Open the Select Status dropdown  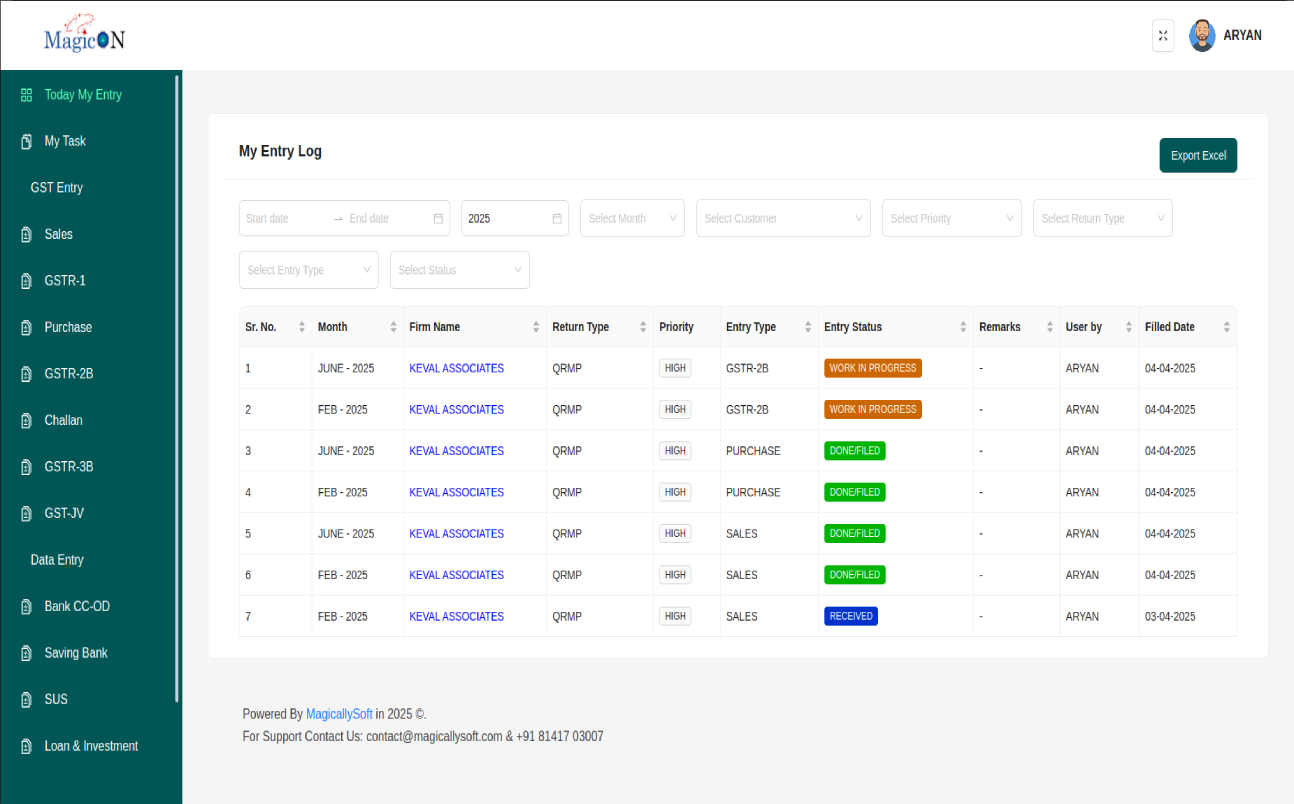pos(459,270)
